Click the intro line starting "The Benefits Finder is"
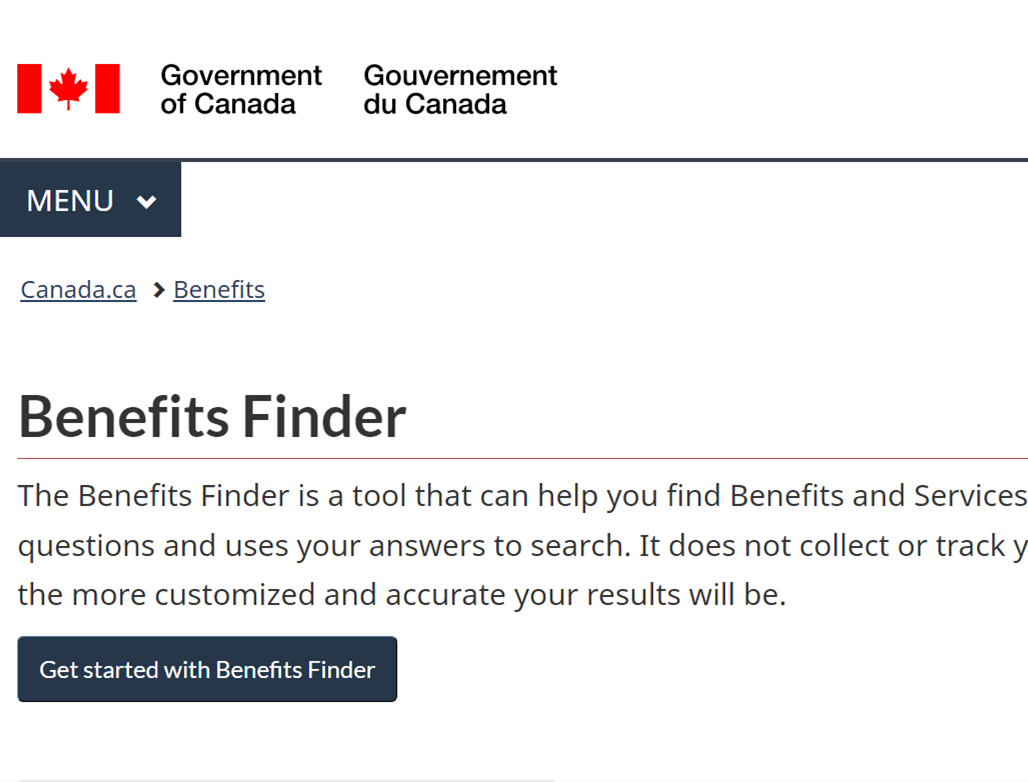The width and height of the screenshot is (1028, 782). [x=523, y=496]
